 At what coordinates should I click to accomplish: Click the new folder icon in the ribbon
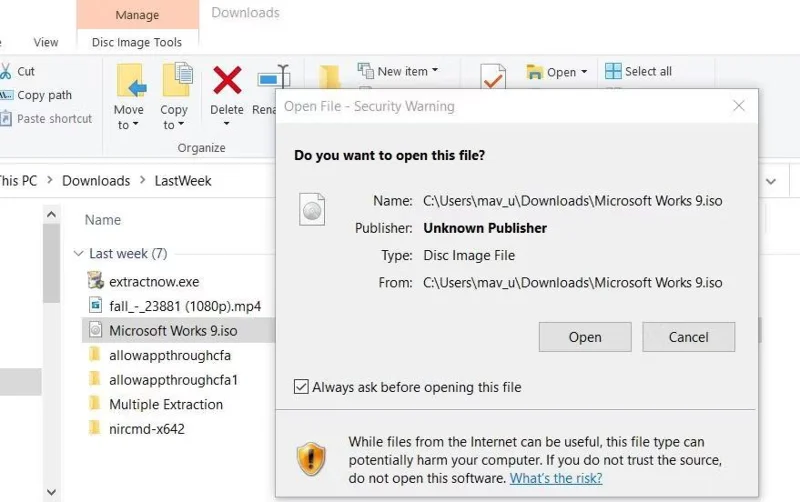point(330,77)
